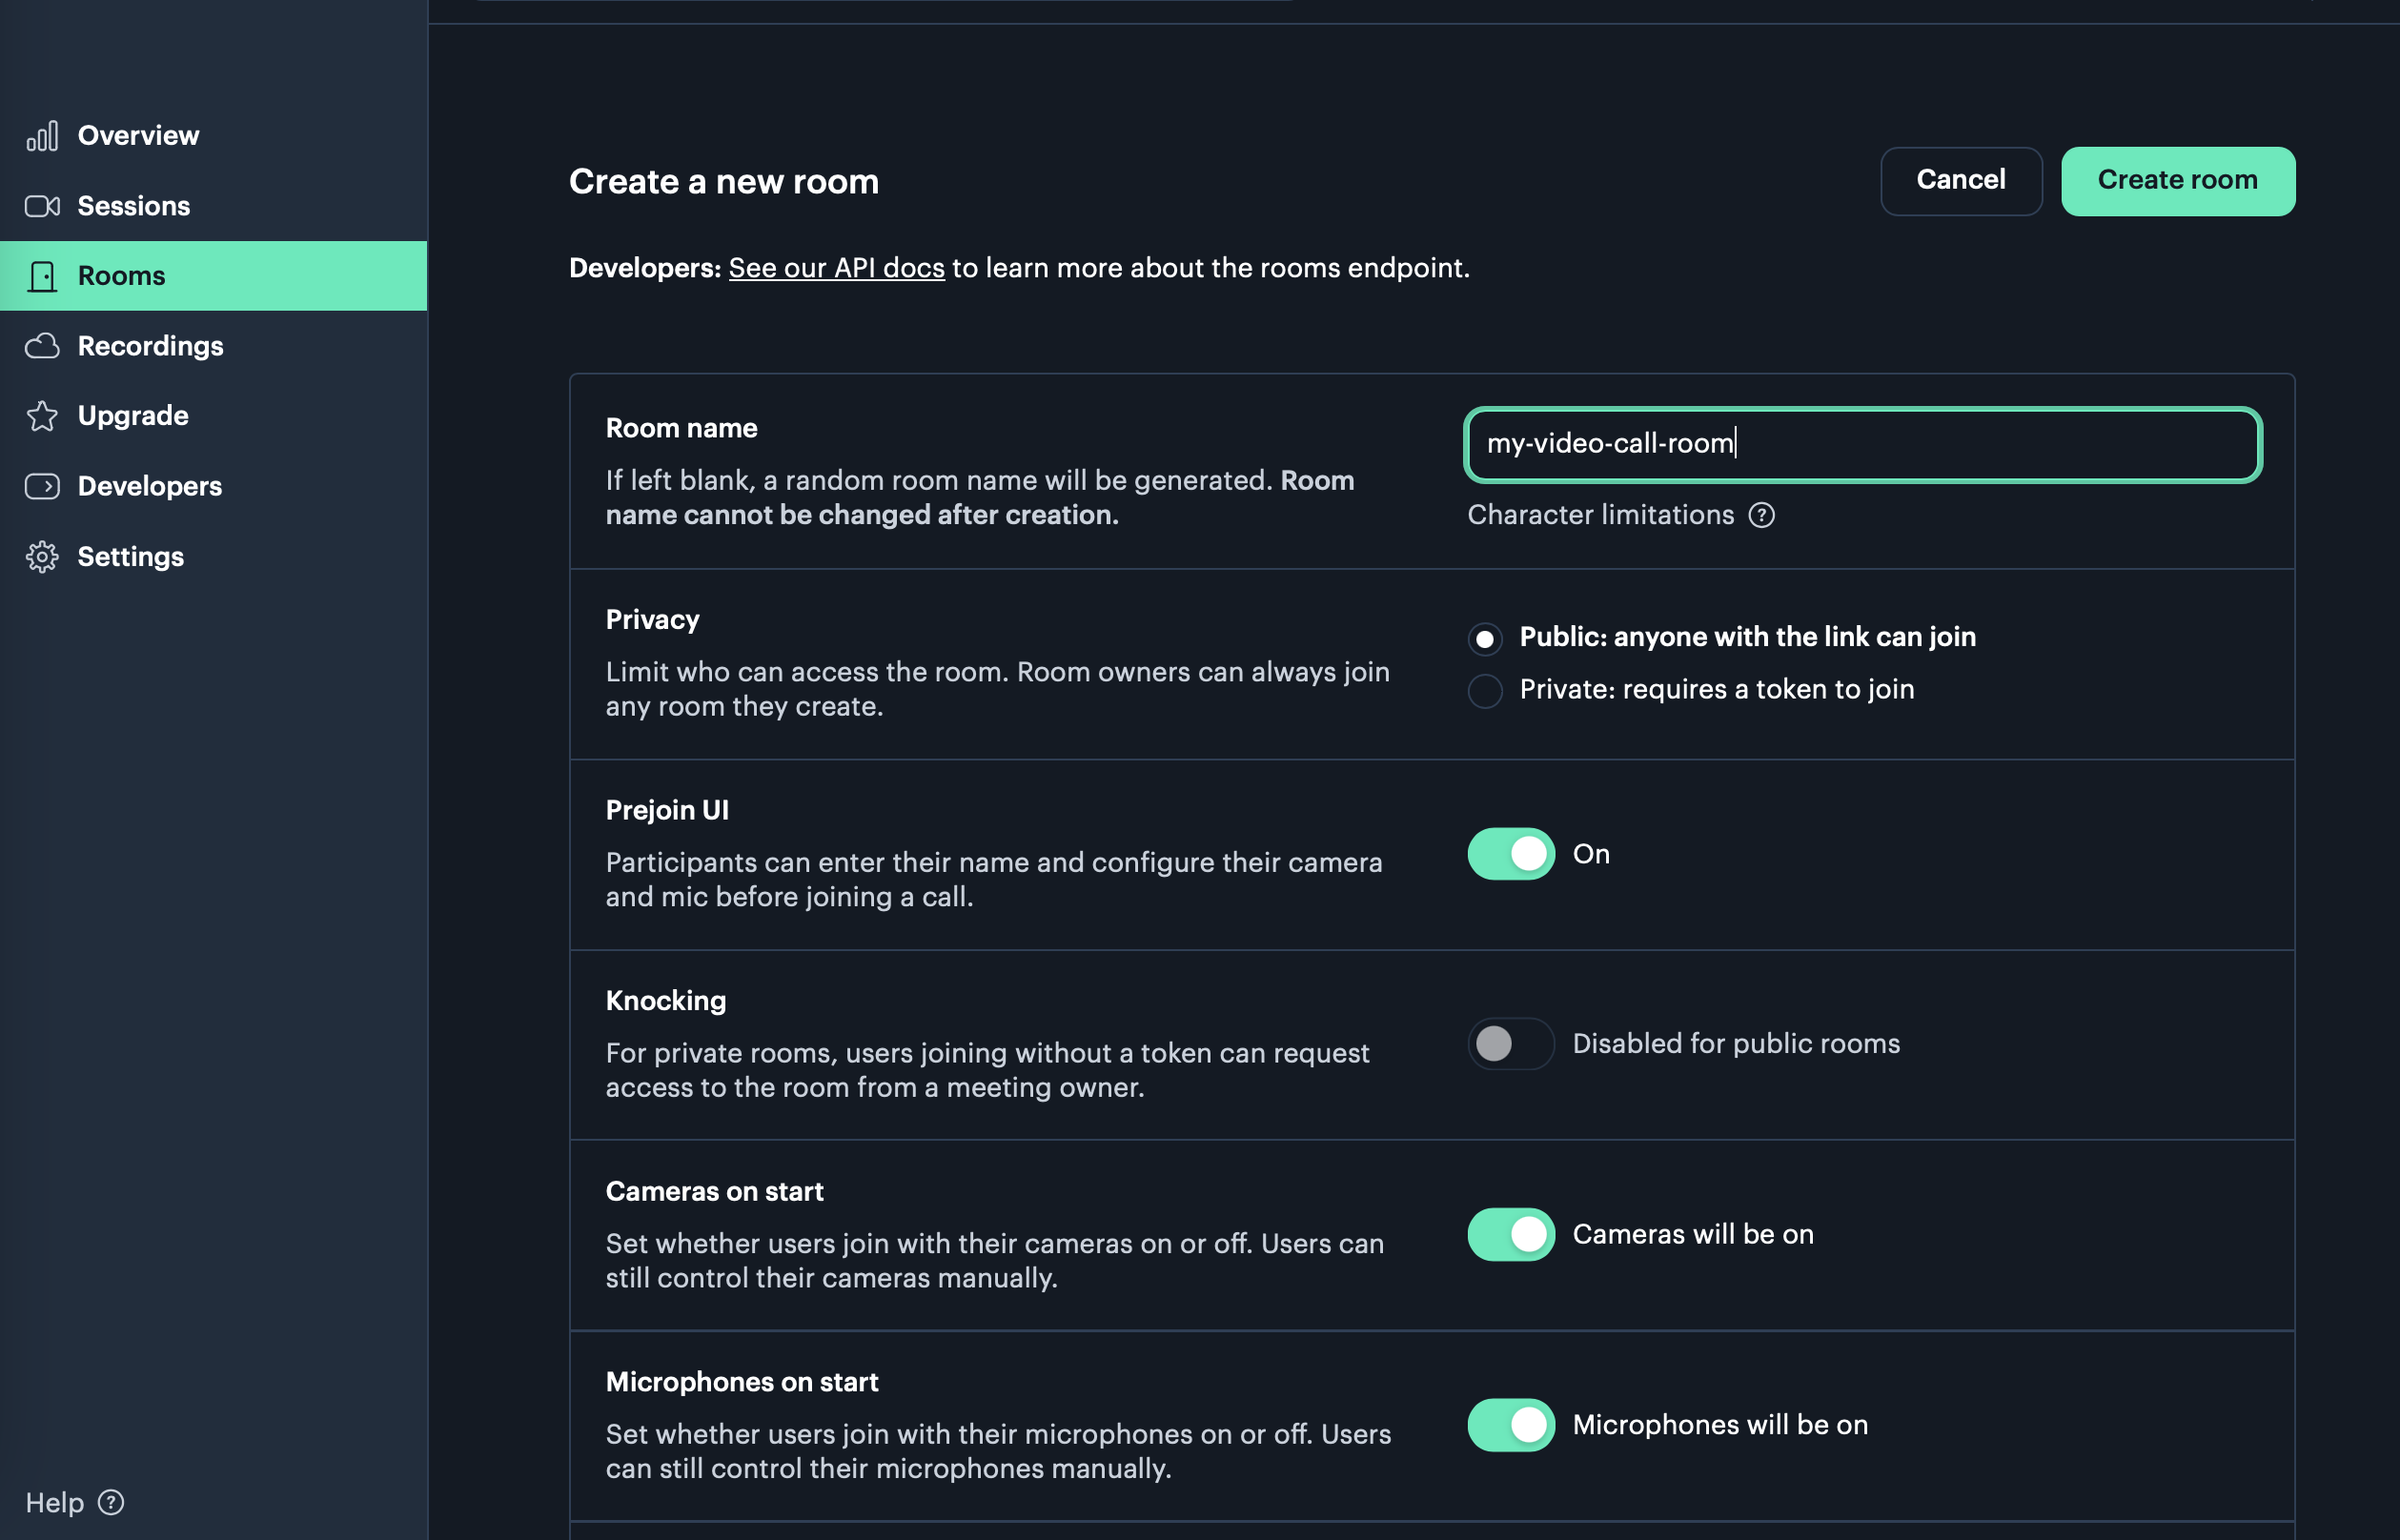Open the Developers panel icon
2400x1540 pixels.
pos(42,486)
